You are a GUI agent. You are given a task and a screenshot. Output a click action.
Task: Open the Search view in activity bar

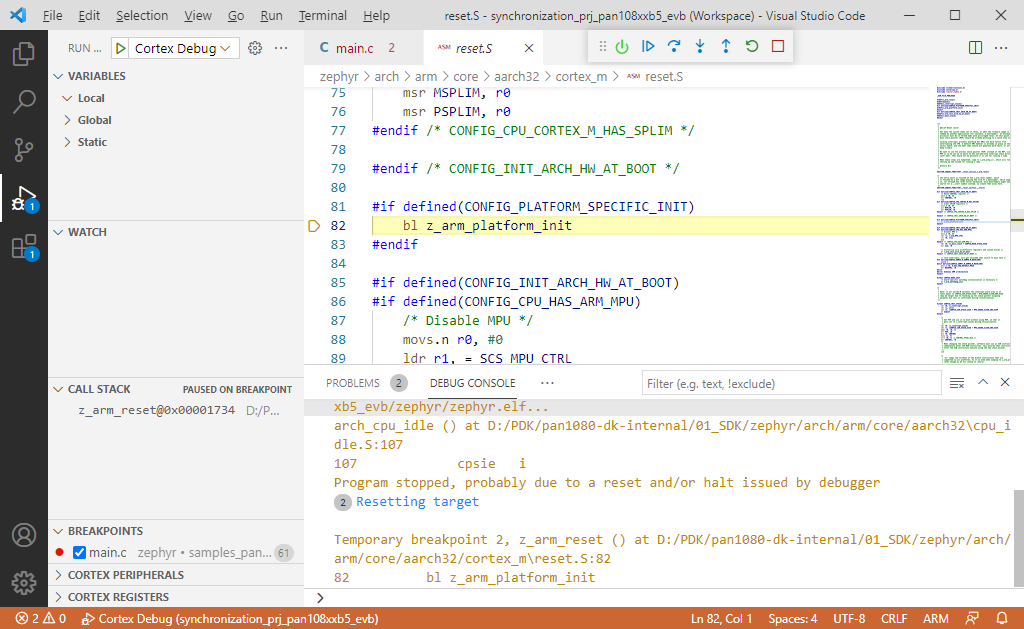(24, 101)
